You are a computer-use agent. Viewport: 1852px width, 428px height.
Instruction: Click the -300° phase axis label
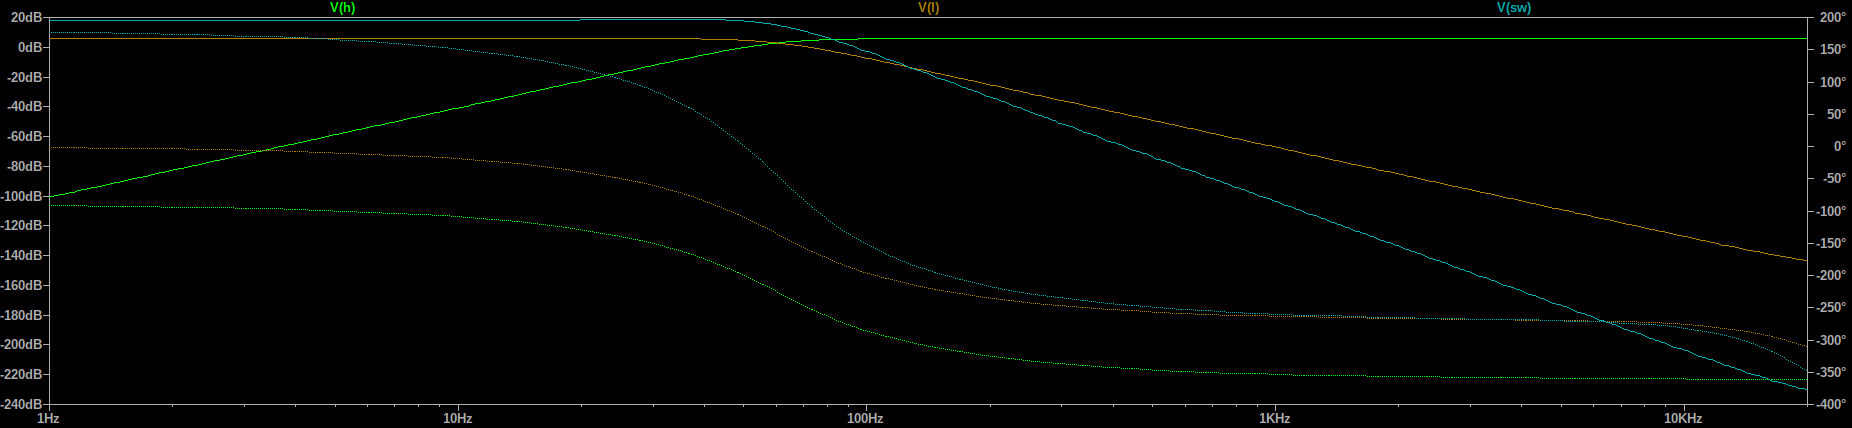point(1831,340)
